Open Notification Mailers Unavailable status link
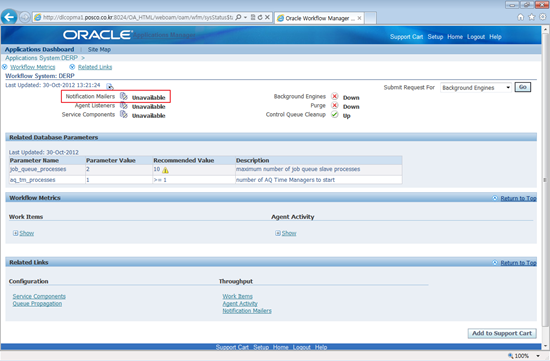Image resolution: width=550 pixels, height=361 pixels. click(x=148, y=98)
